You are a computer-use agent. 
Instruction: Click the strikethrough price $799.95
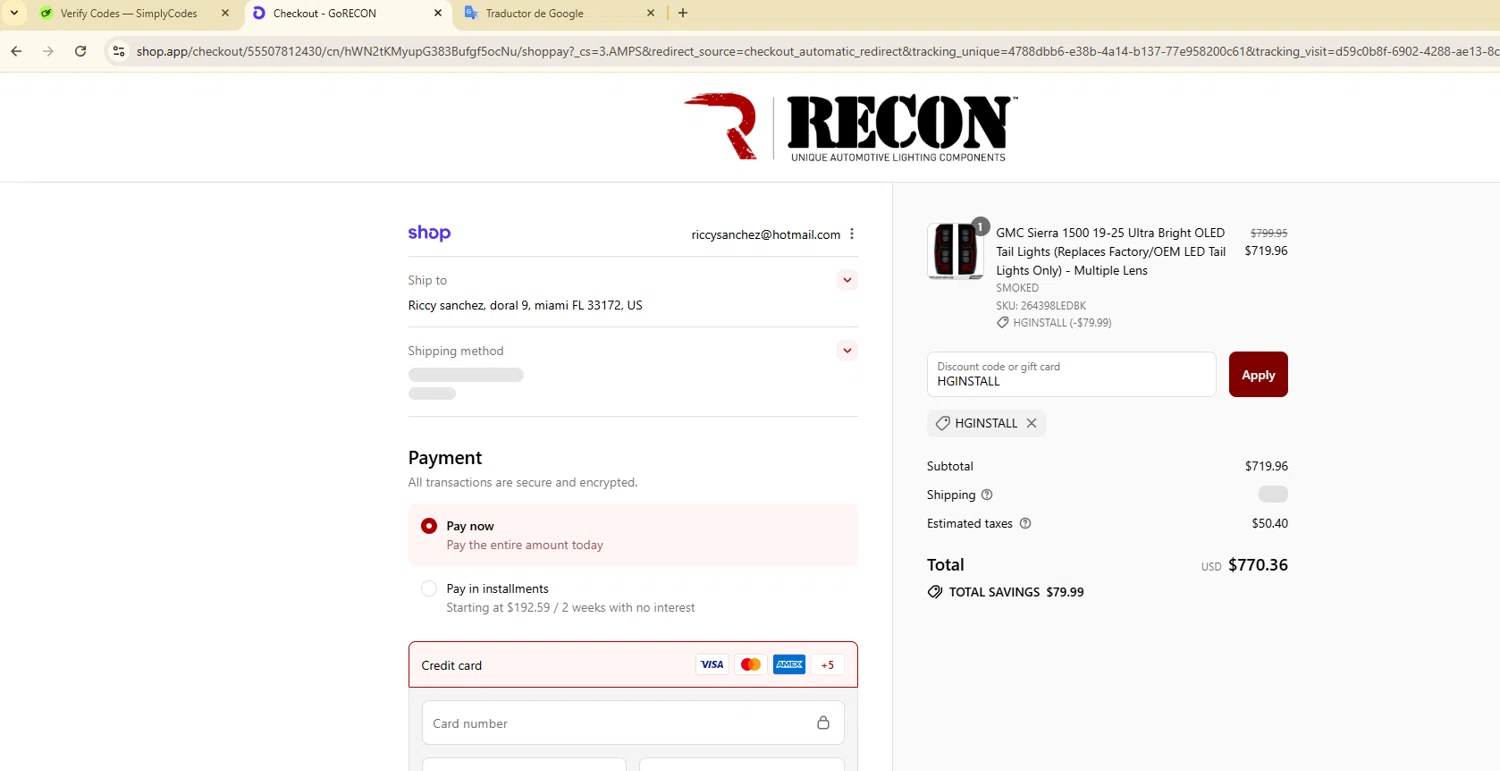click(x=1269, y=233)
